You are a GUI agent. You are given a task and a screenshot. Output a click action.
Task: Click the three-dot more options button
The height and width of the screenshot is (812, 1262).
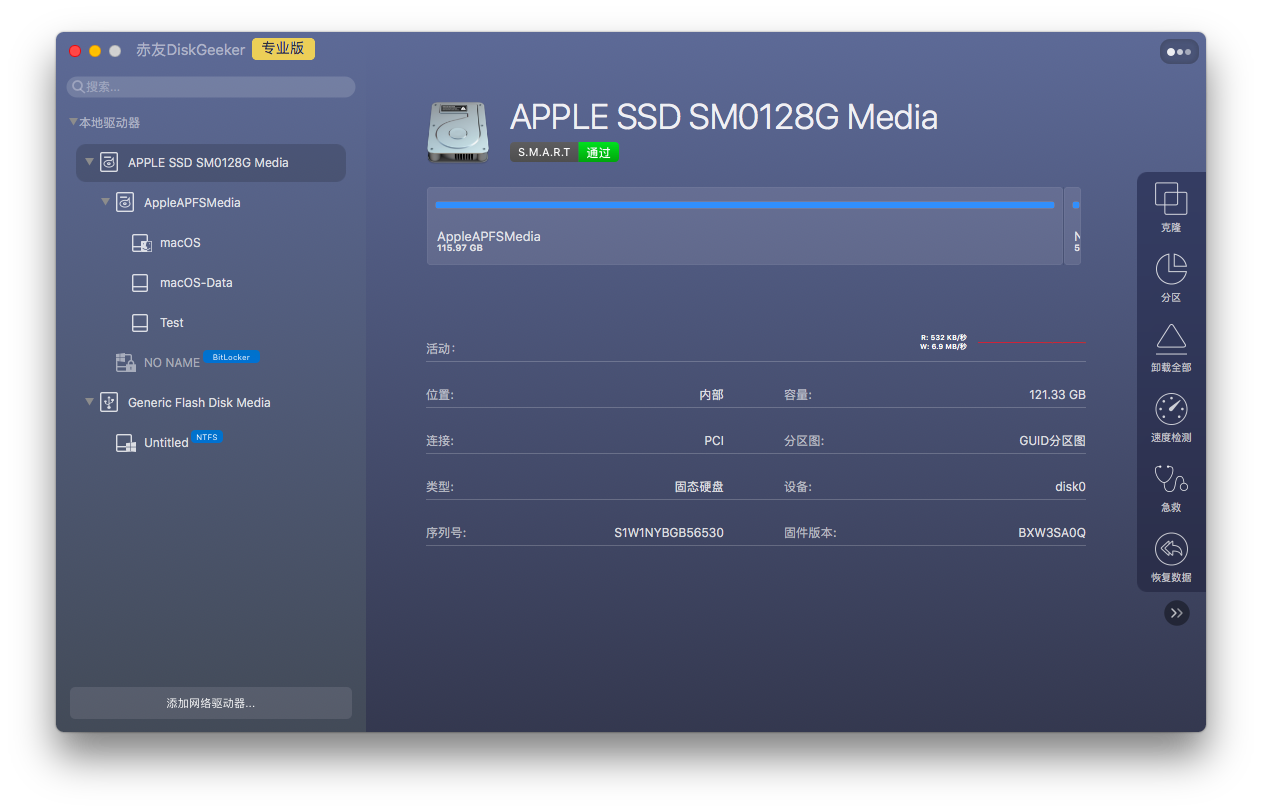click(1179, 52)
